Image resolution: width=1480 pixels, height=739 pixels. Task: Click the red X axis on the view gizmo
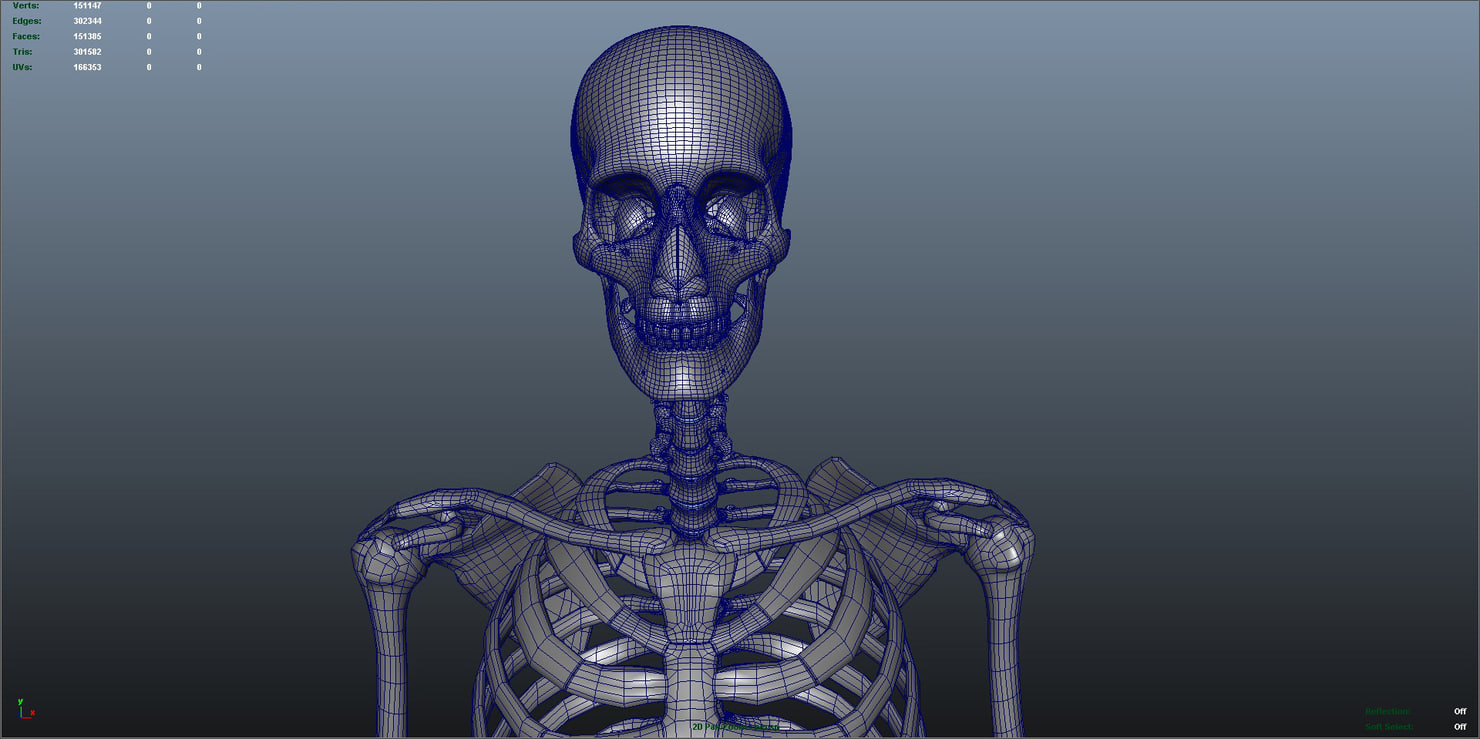coord(33,713)
